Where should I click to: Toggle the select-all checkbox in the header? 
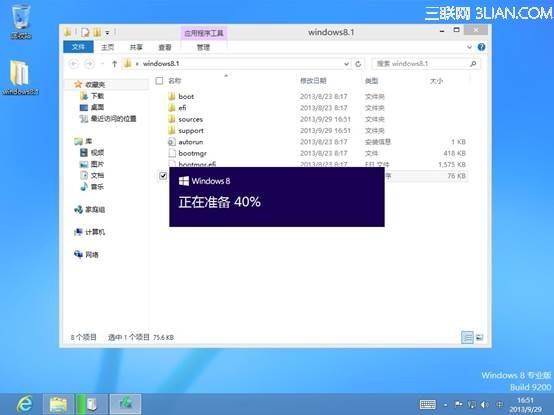[x=159, y=81]
